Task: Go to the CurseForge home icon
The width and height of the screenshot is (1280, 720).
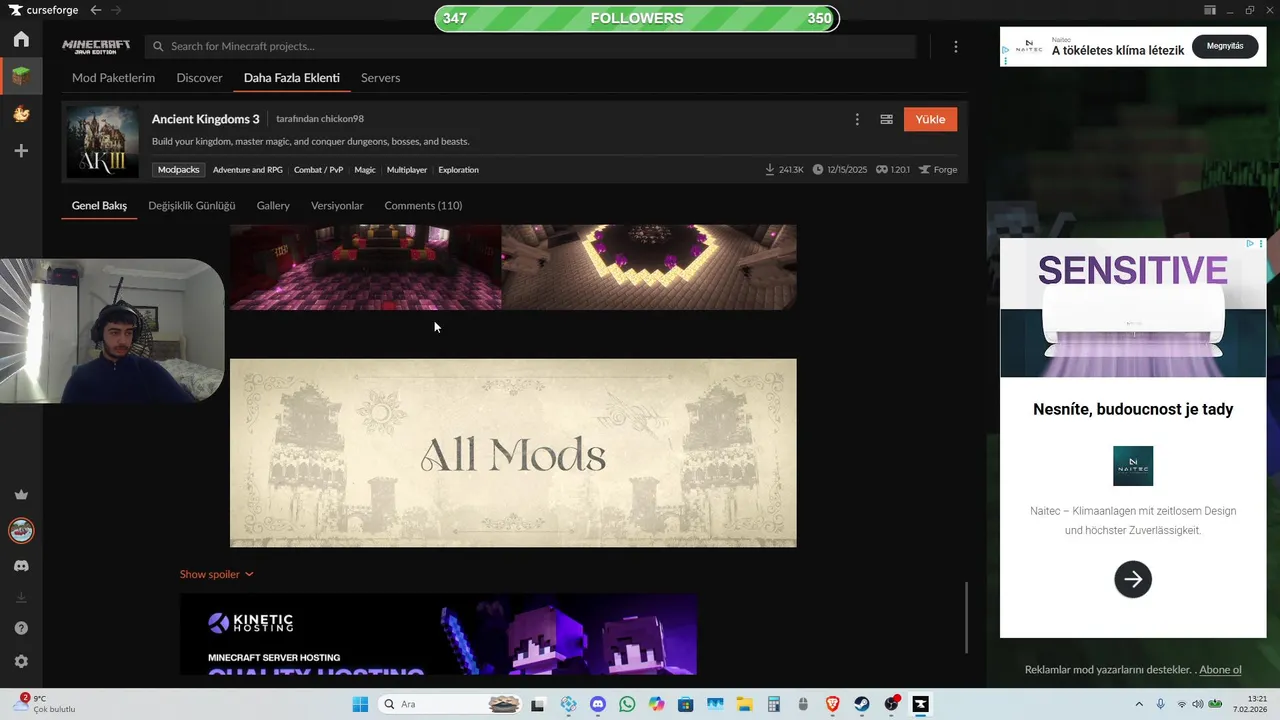Action: pyautogui.click(x=21, y=39)
